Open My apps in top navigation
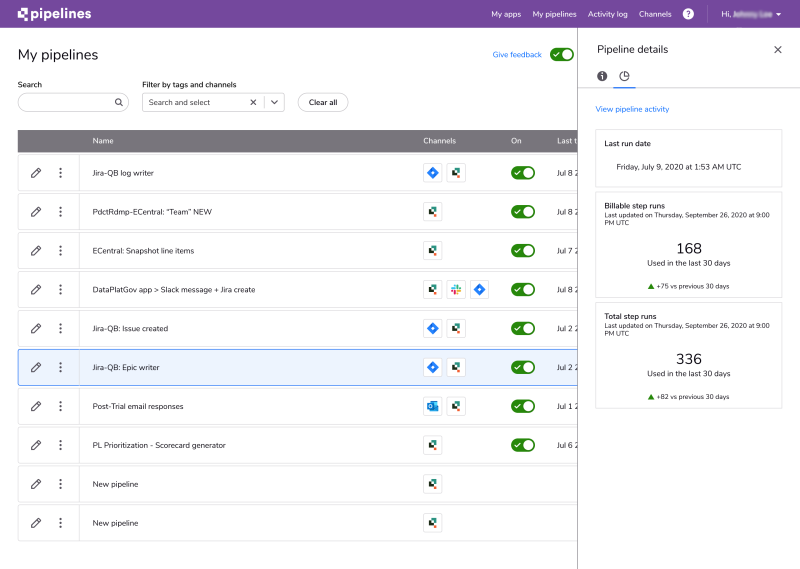This screenshot has width=800, height=569. 506,14
